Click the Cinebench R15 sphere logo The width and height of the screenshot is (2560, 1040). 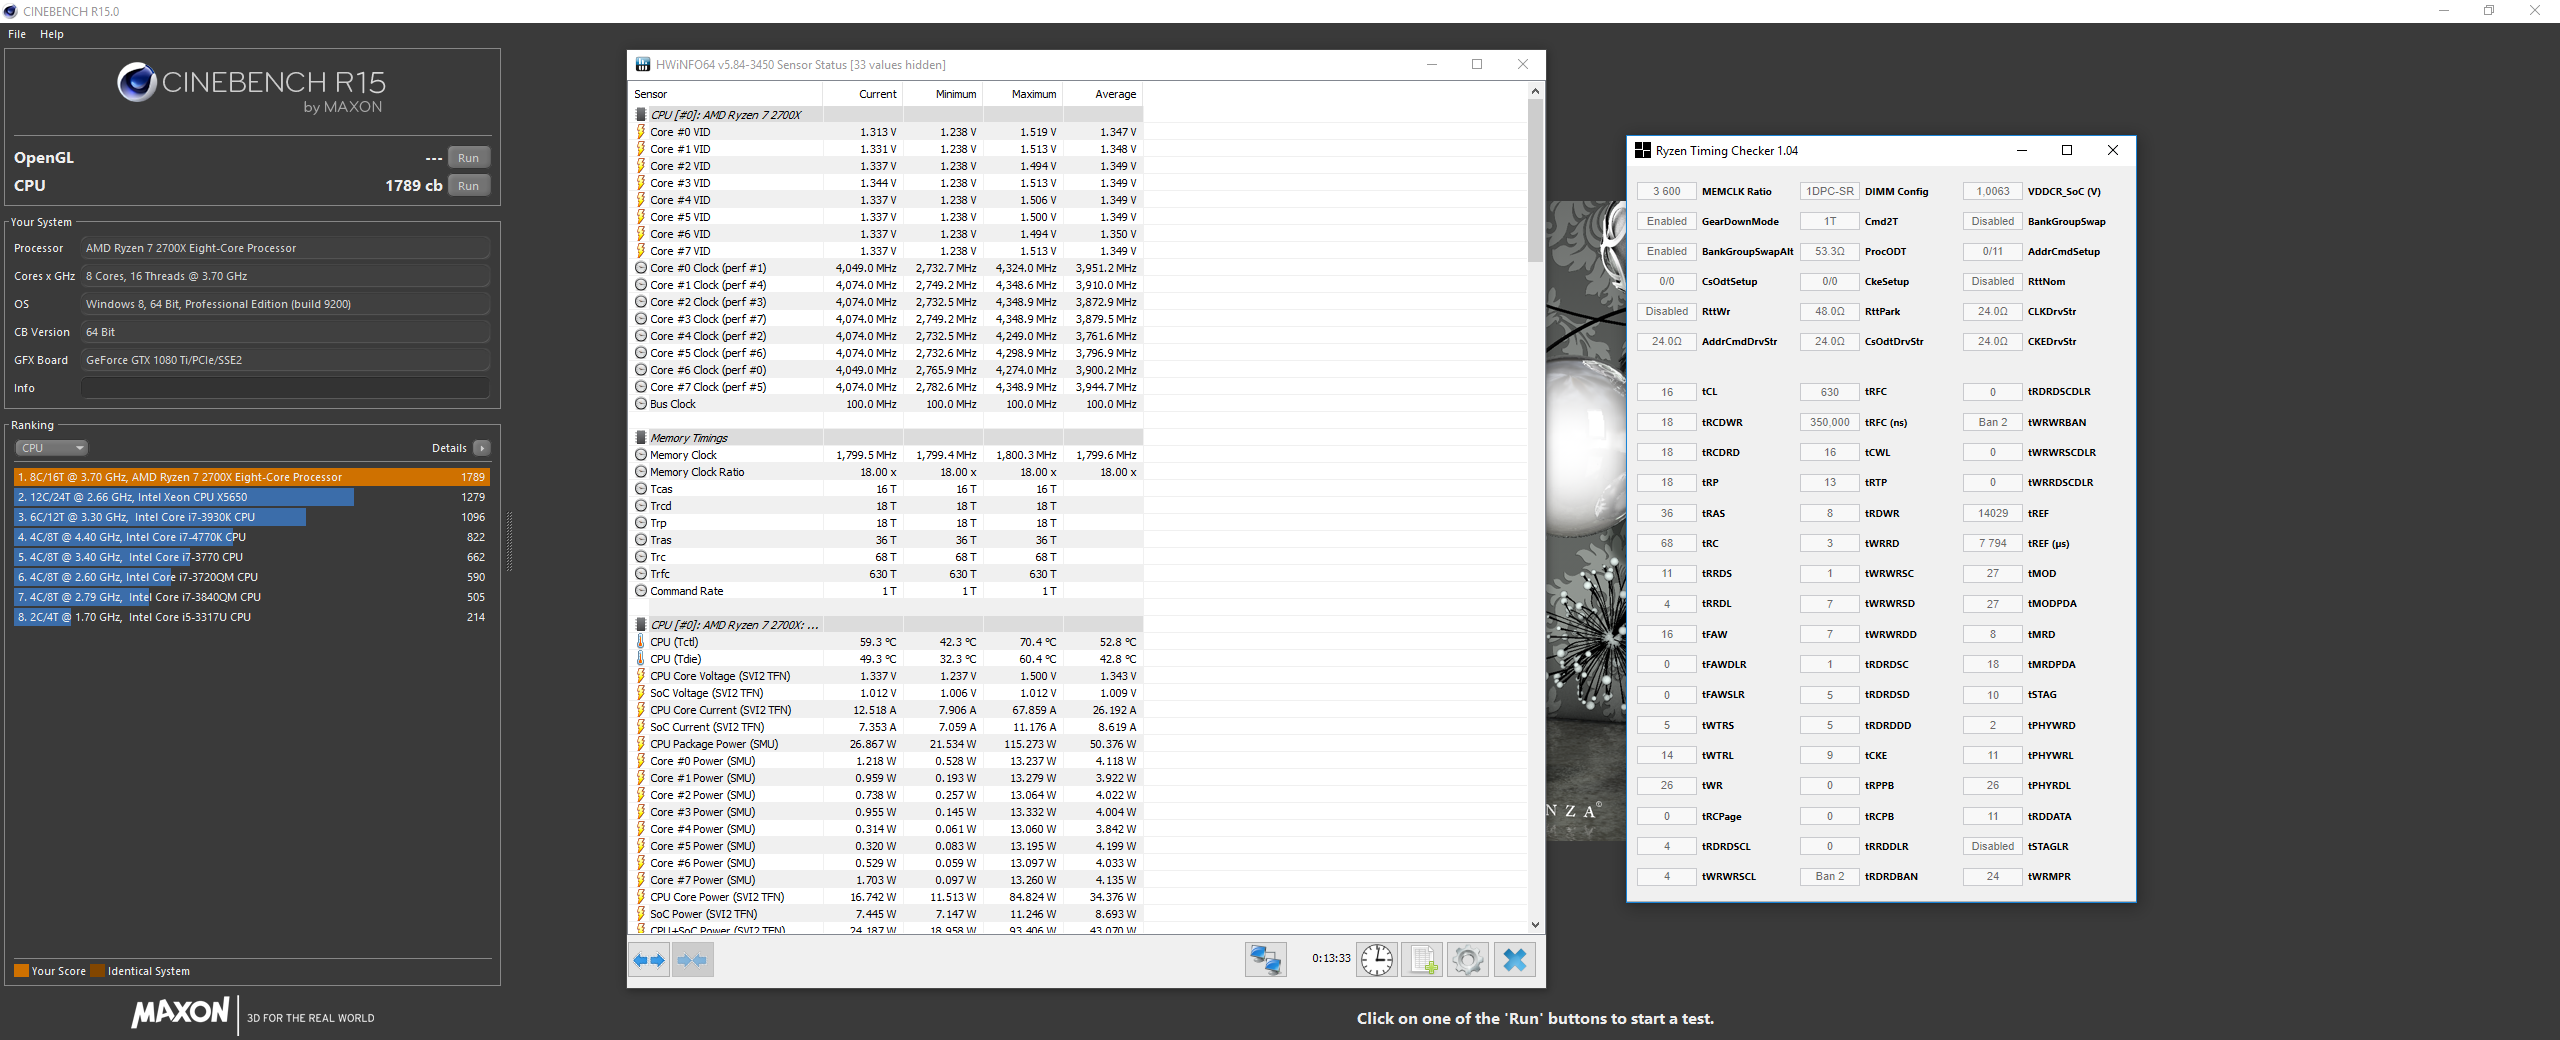pos(137,82)
